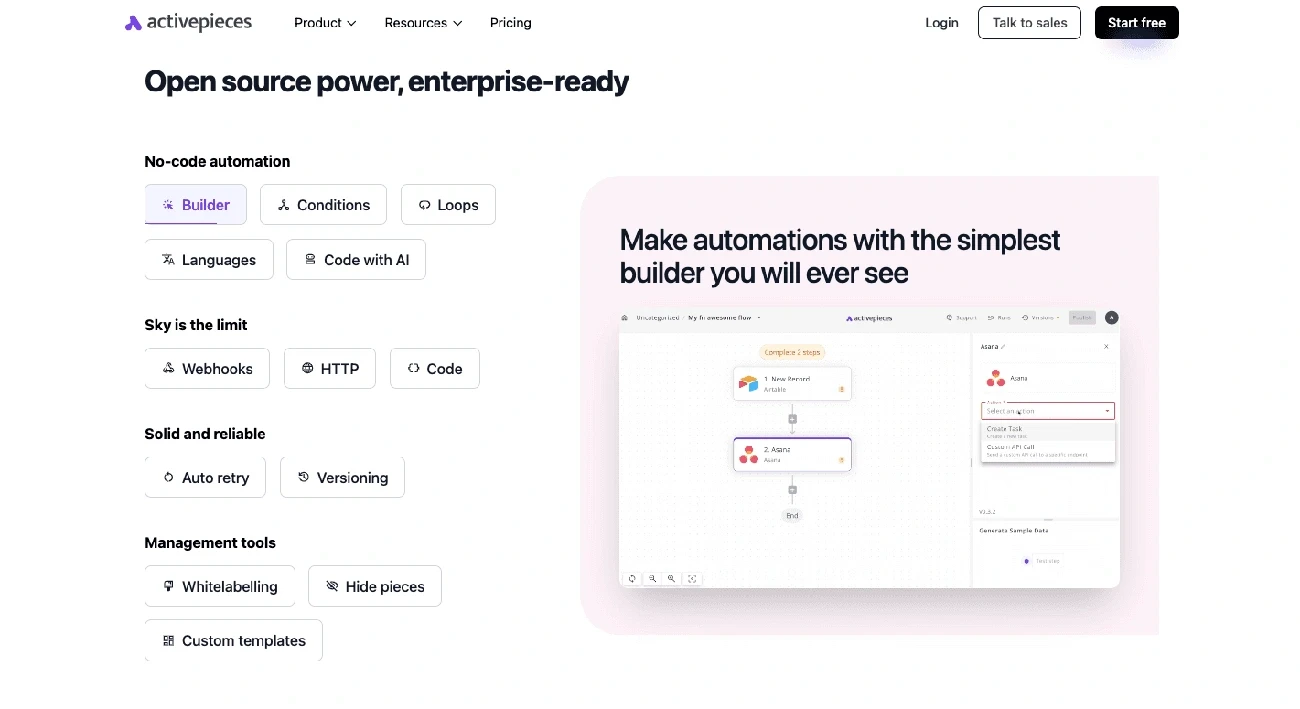This screenshot has height=709, width=1300.
Task: Click the plus button below the Asana step
Action: tap(792, 490)
